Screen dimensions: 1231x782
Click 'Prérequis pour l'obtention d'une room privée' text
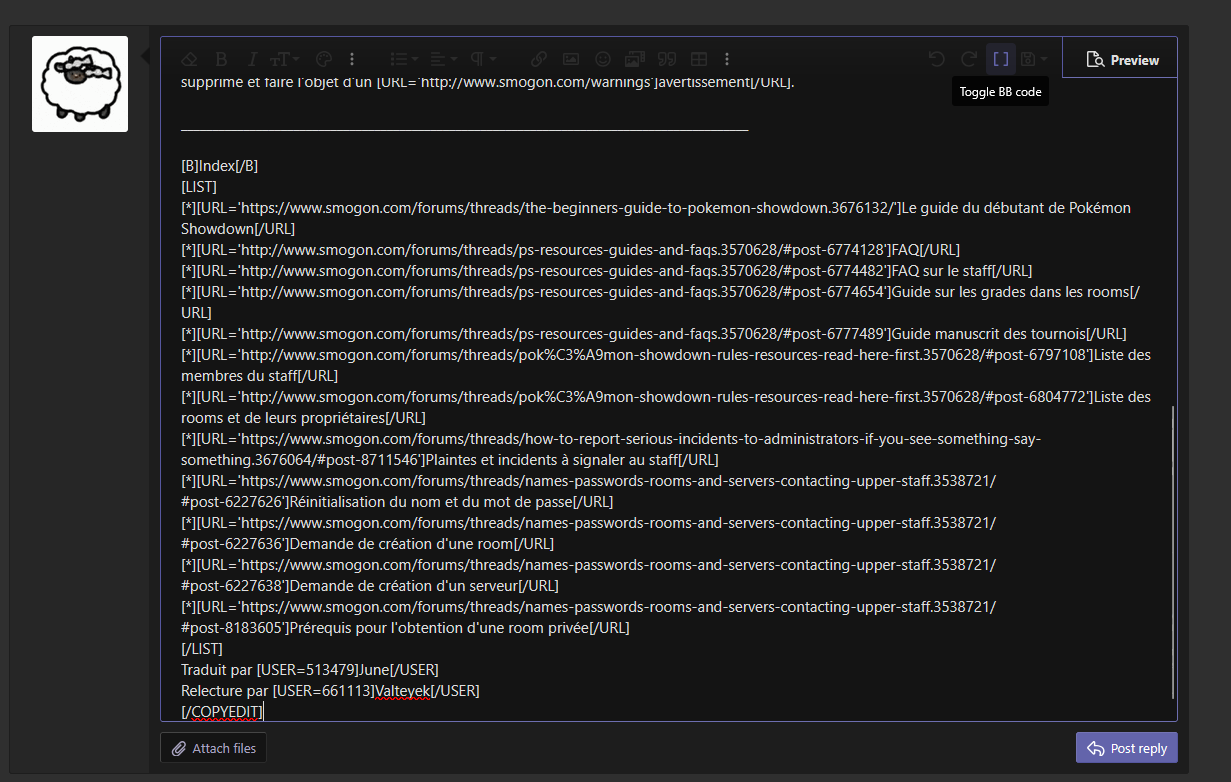click(439, 627)
